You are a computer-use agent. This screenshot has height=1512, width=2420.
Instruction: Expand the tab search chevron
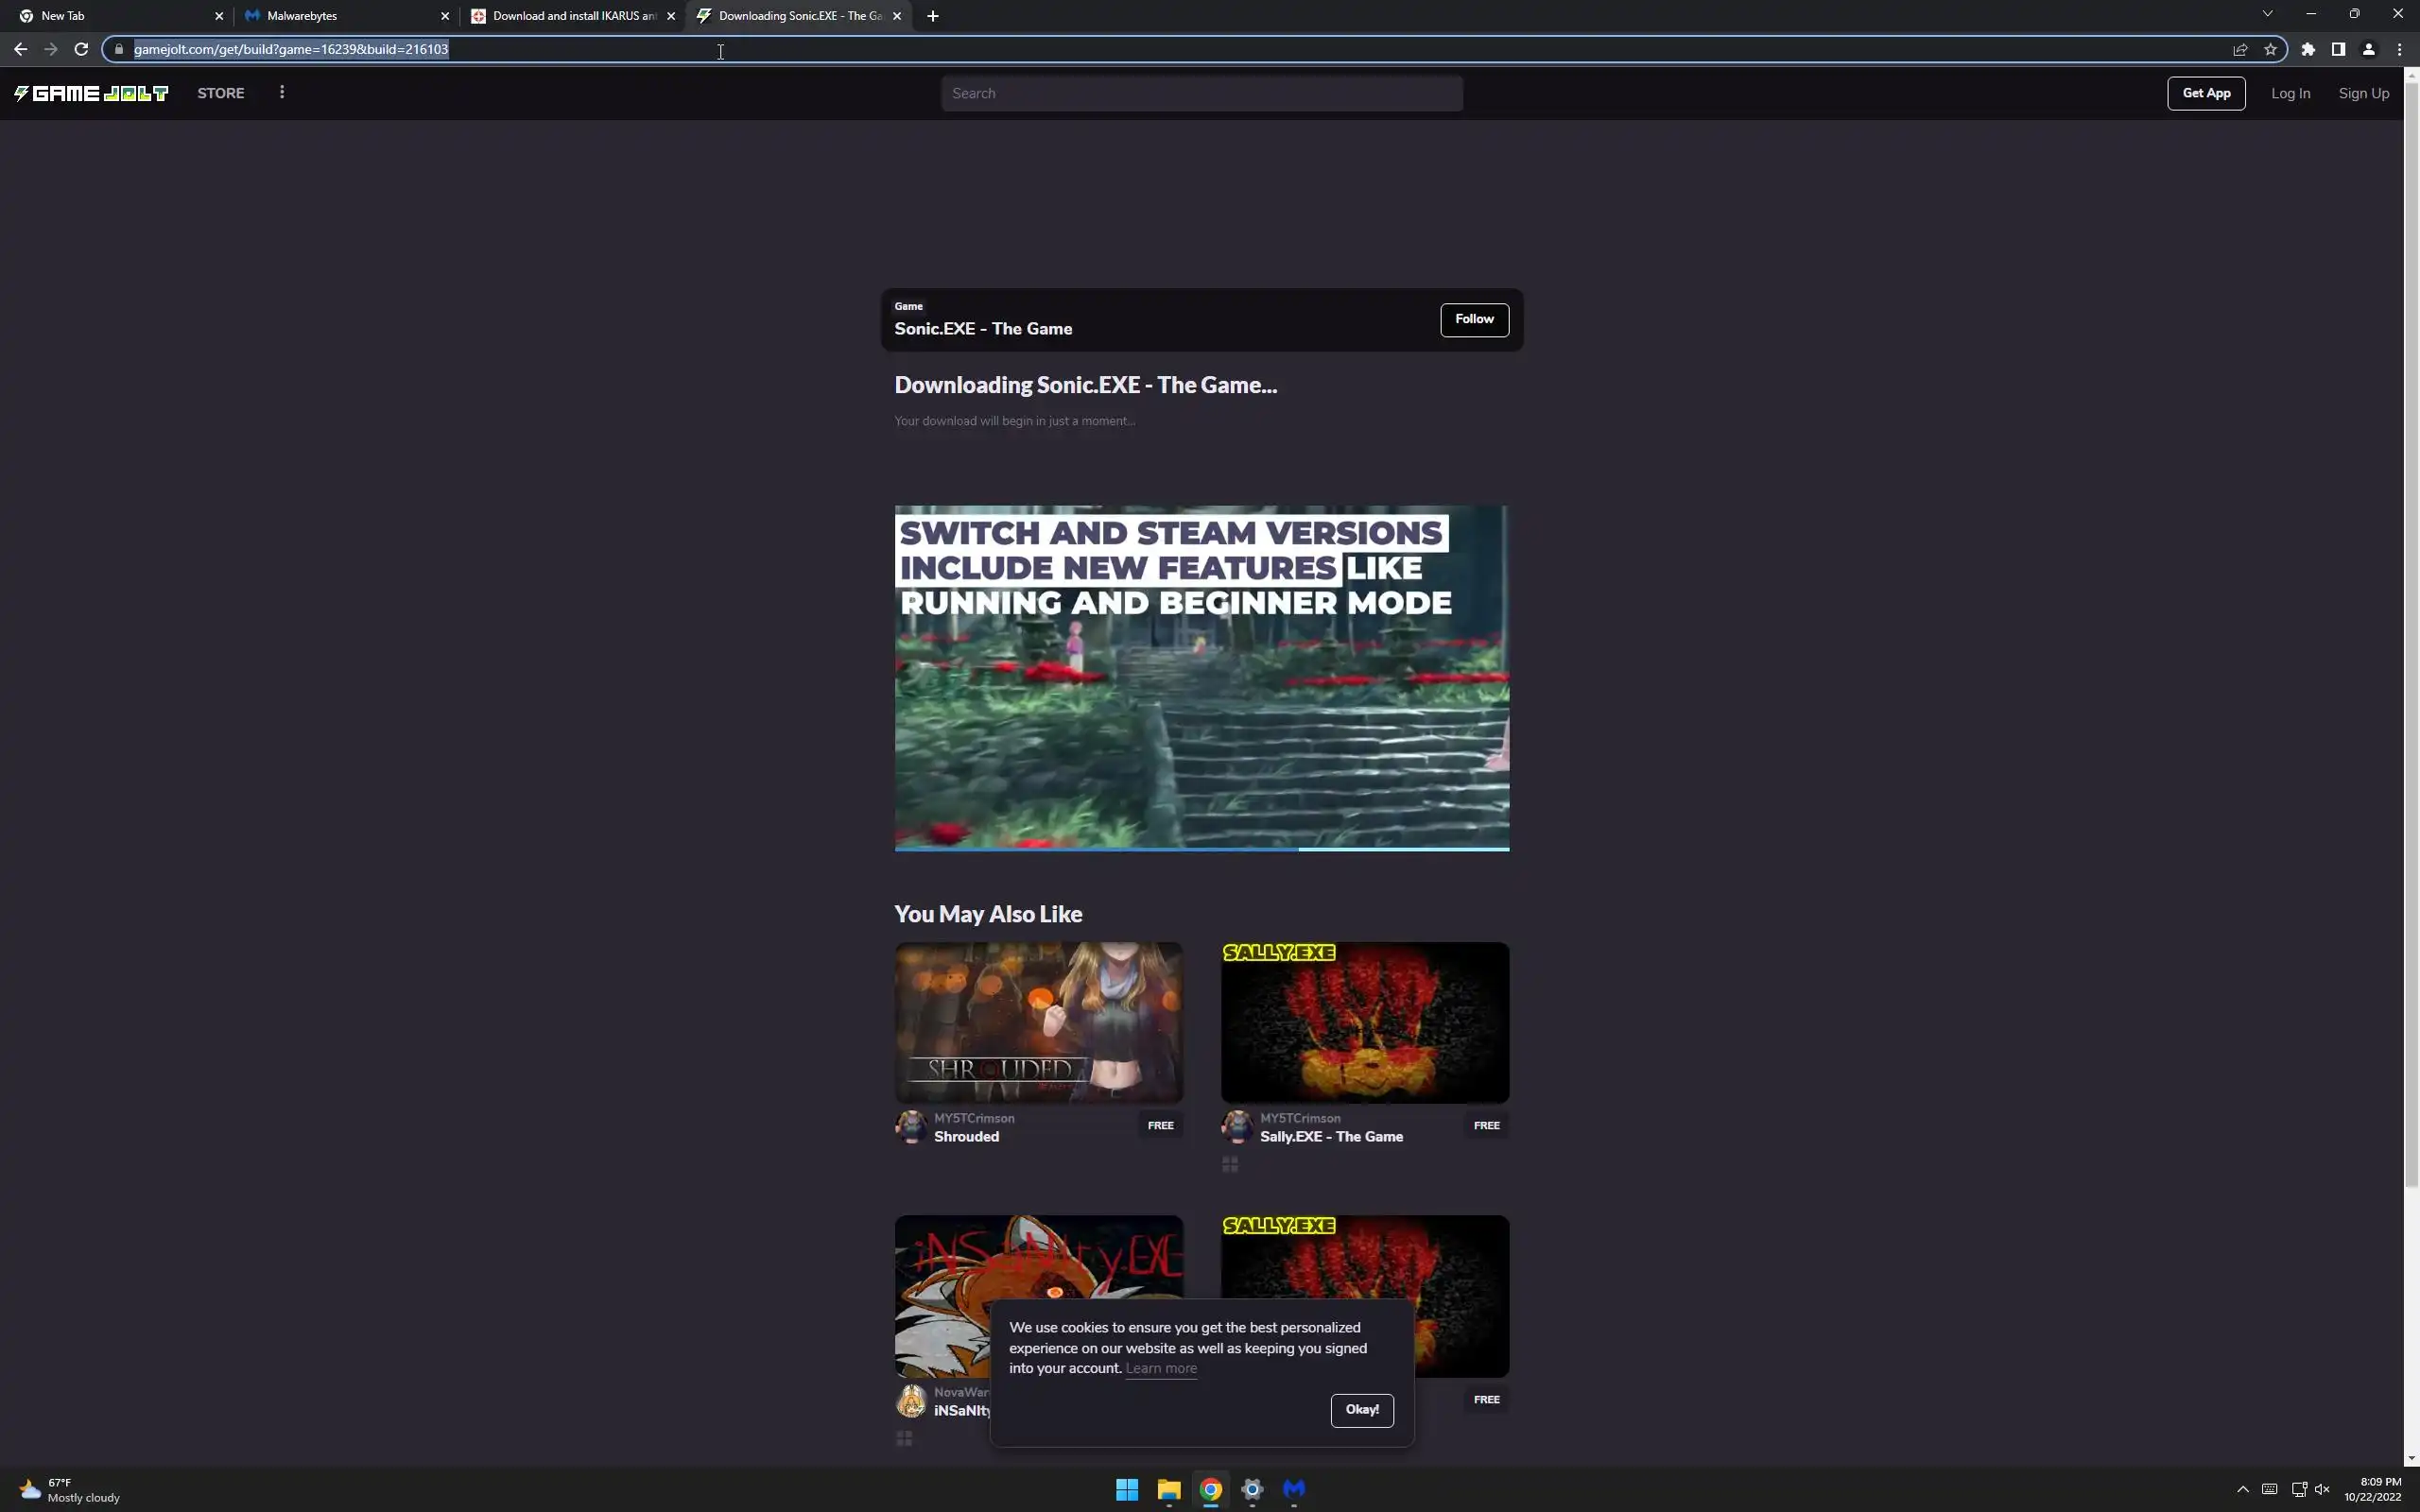(x=2267, y=14)
